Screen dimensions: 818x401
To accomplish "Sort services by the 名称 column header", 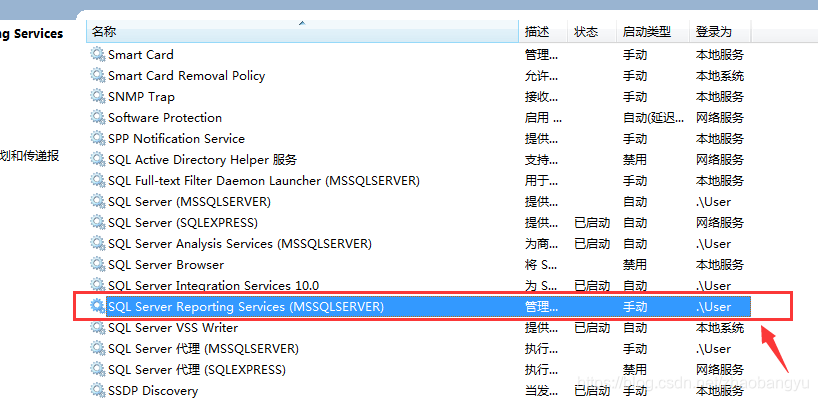I will point(303,32).
